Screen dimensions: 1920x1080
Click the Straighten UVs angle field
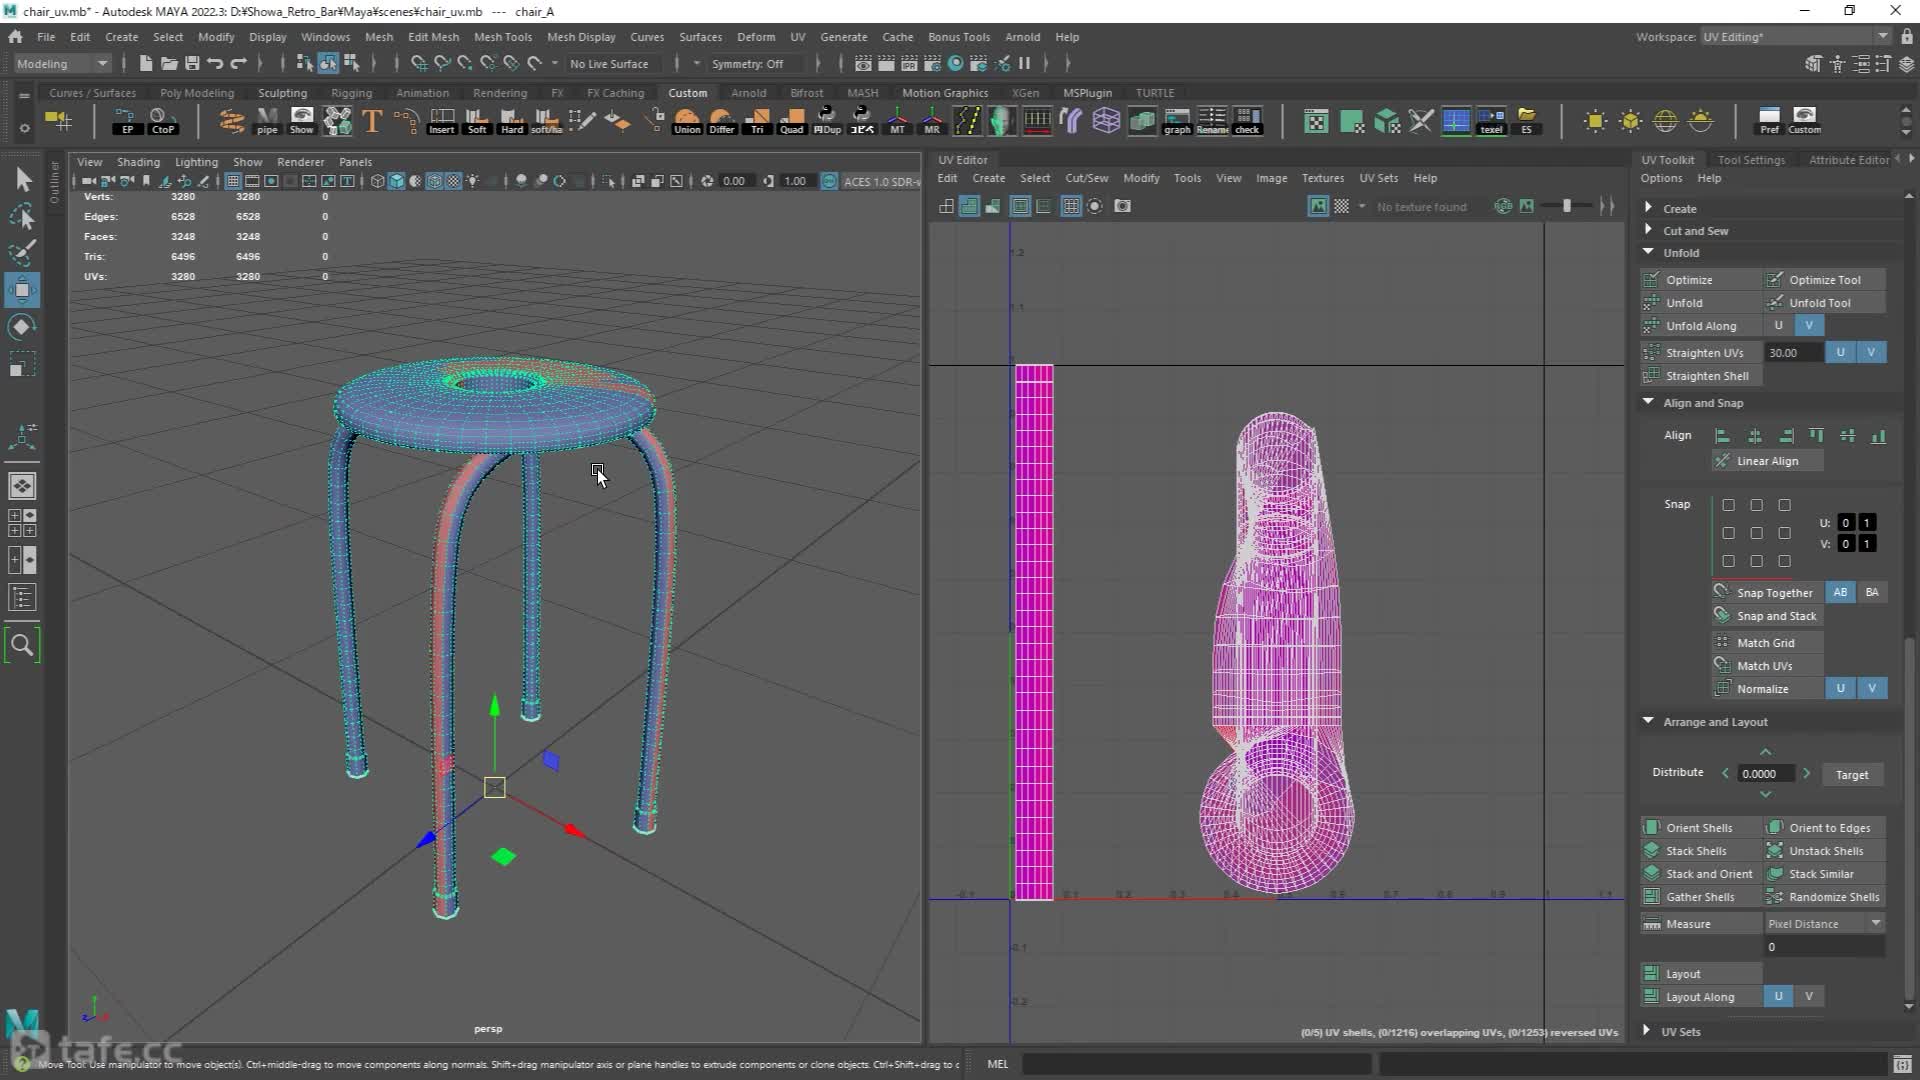[x=1794, y=353]
